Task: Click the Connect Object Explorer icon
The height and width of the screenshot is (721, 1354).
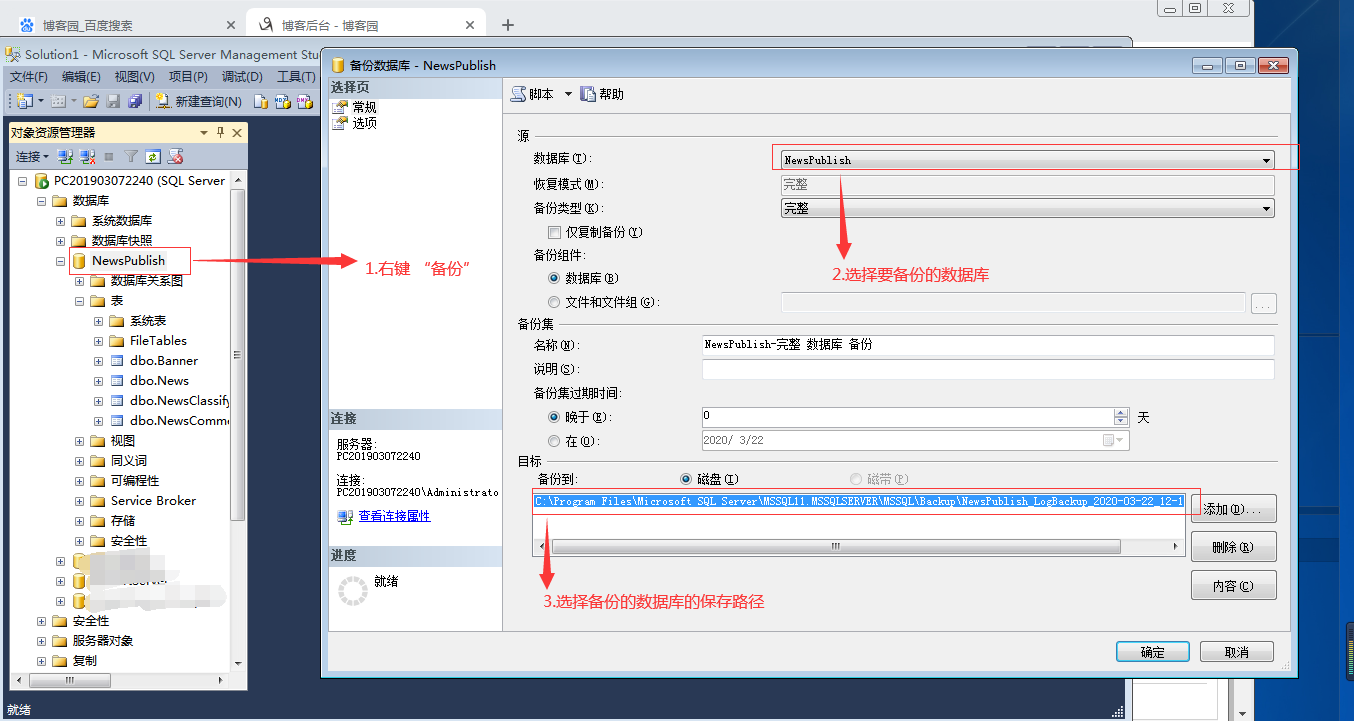Action: (66, 156)
